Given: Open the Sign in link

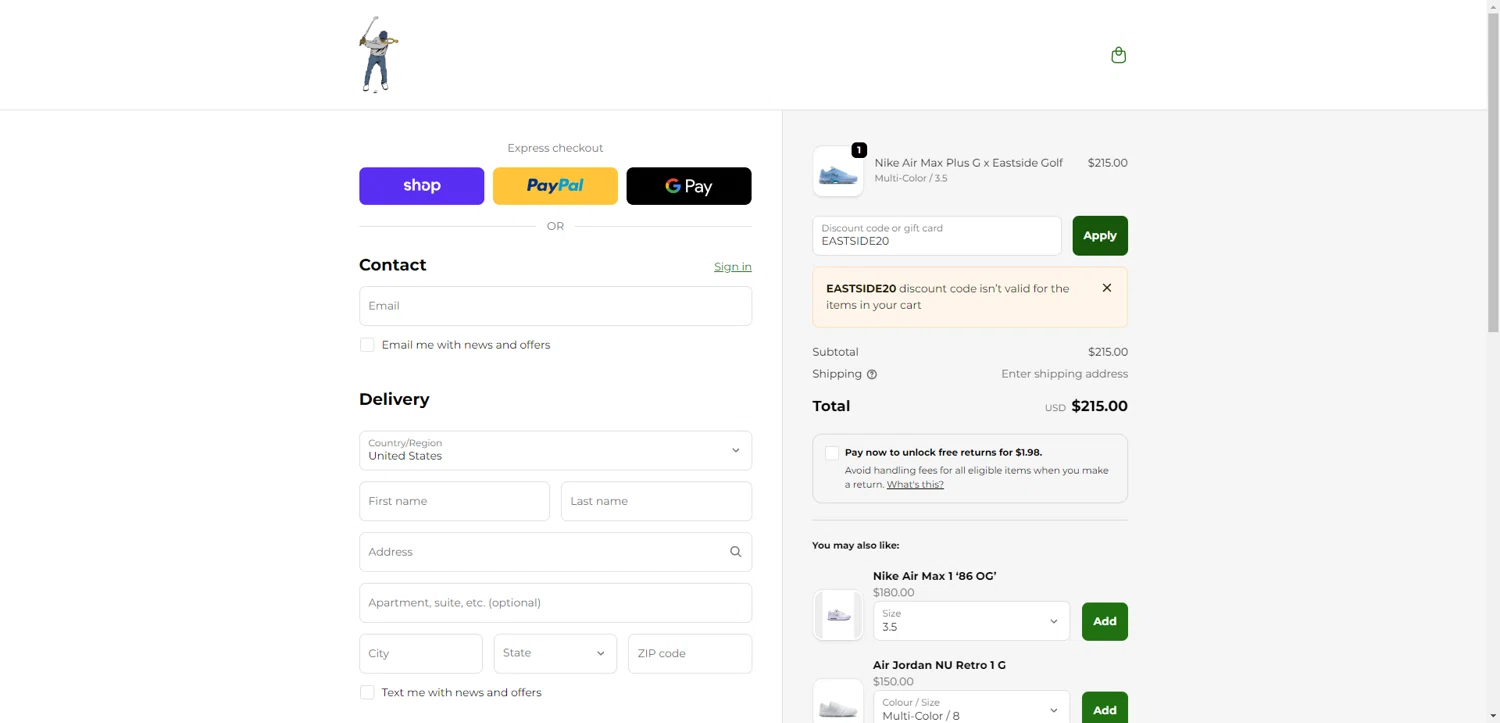Looking at the screenshot, I should (733, 267).
